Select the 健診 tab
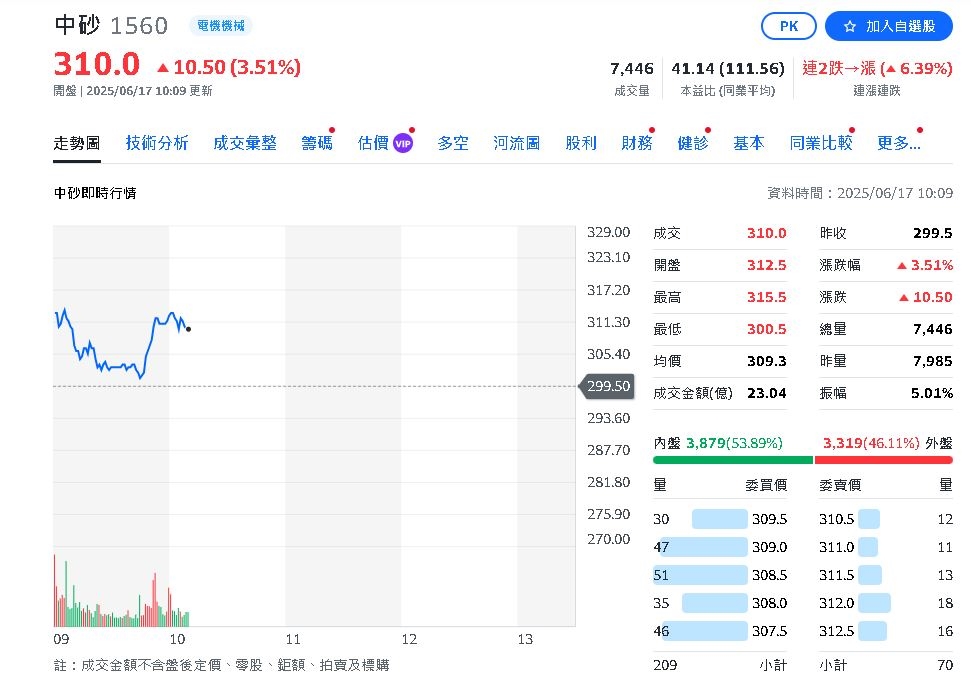Screen dimensions: 971x688 [692, 143]
